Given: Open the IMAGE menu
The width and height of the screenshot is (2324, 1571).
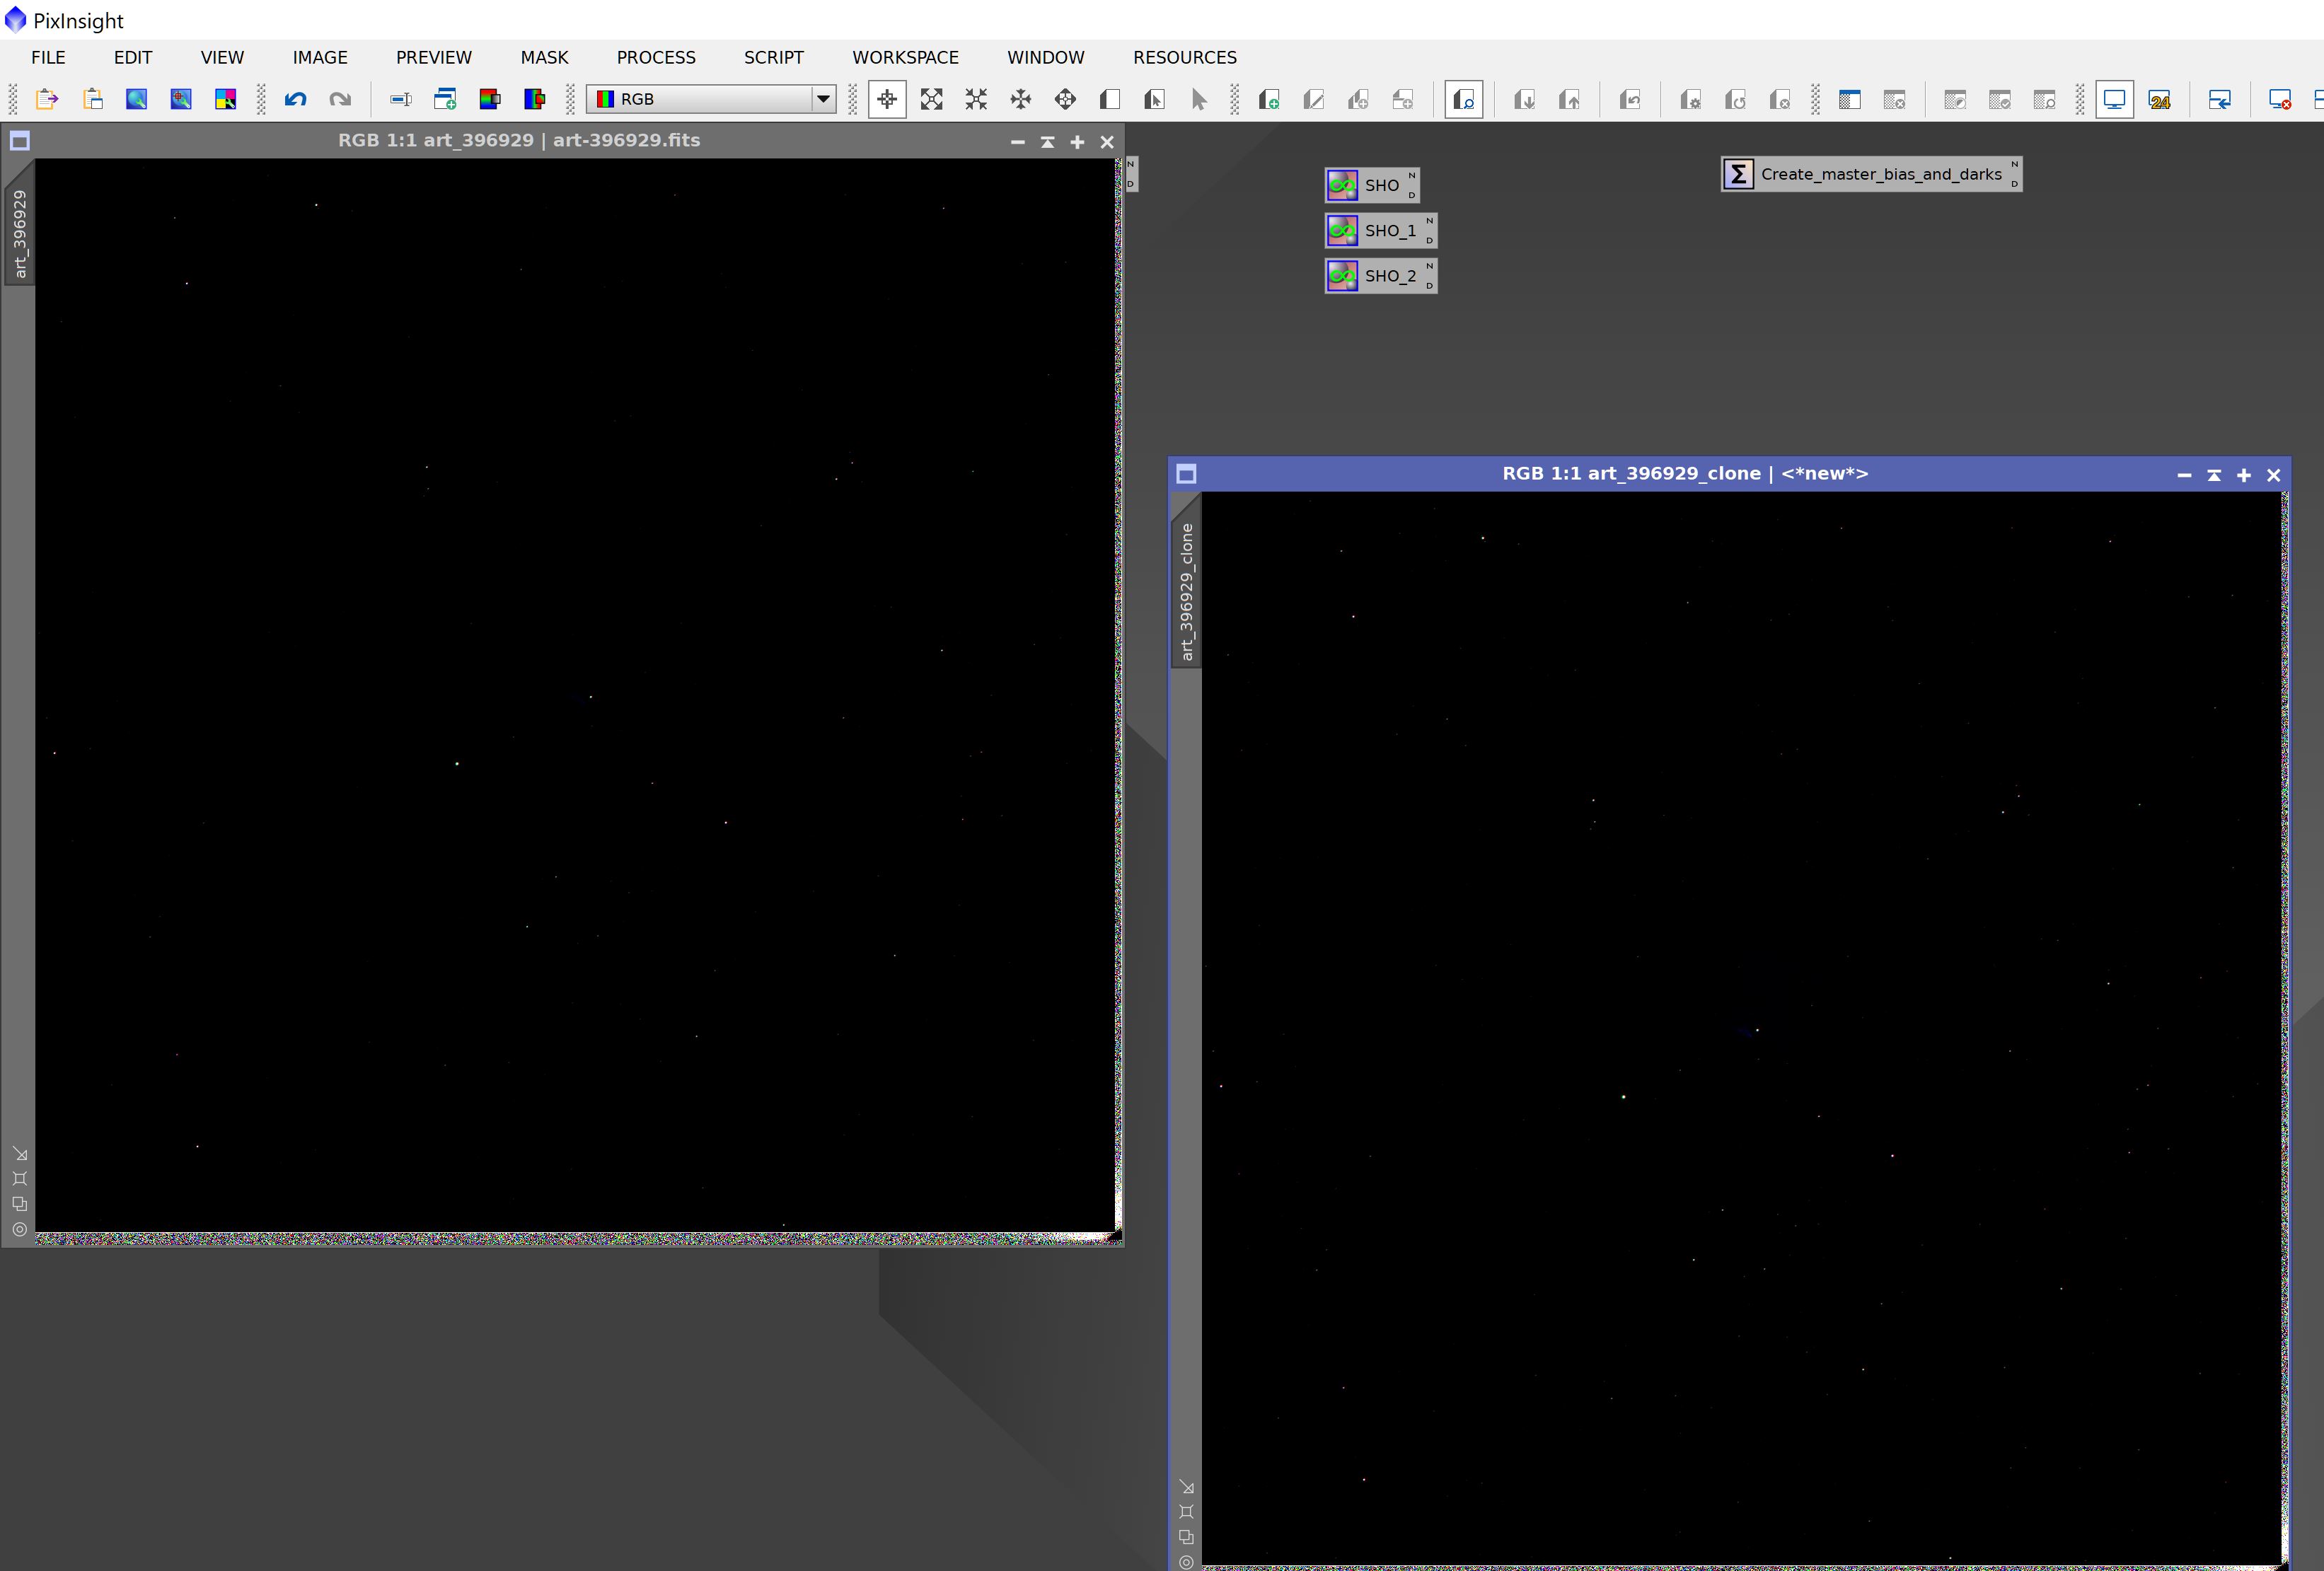Looking at the screenshot, I should 320,57.
